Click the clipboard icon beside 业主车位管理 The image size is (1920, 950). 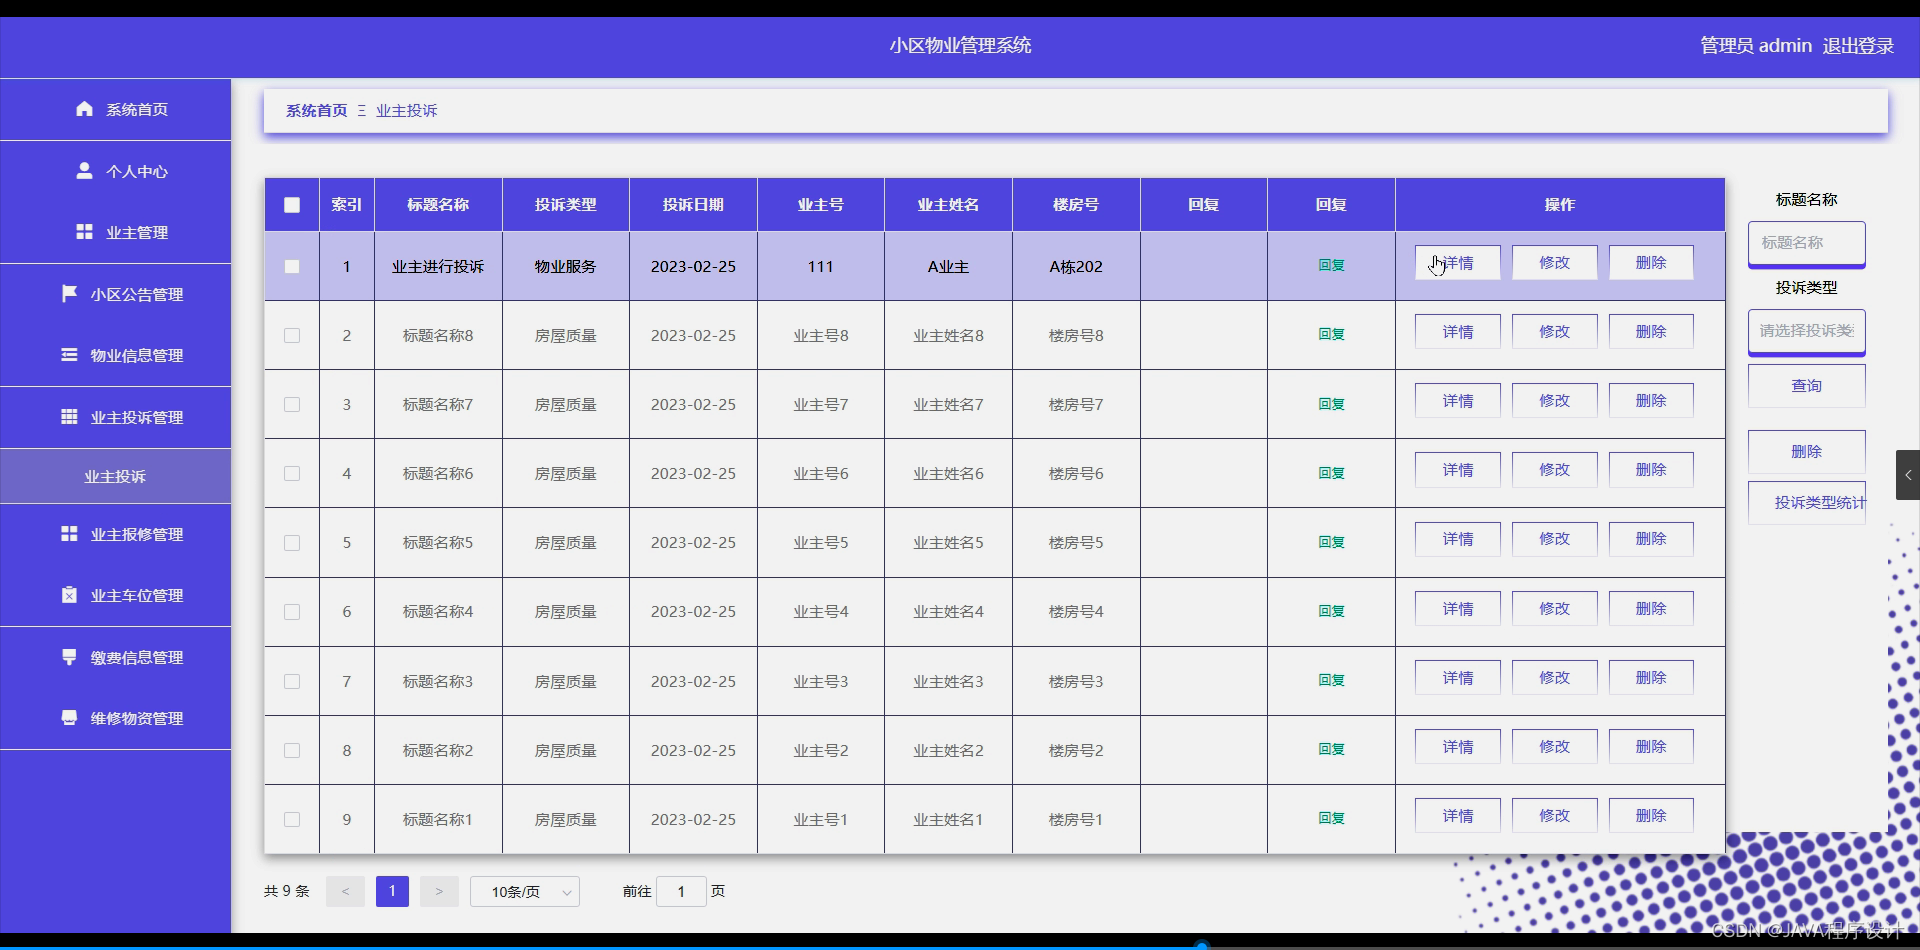tap(69, 595)
